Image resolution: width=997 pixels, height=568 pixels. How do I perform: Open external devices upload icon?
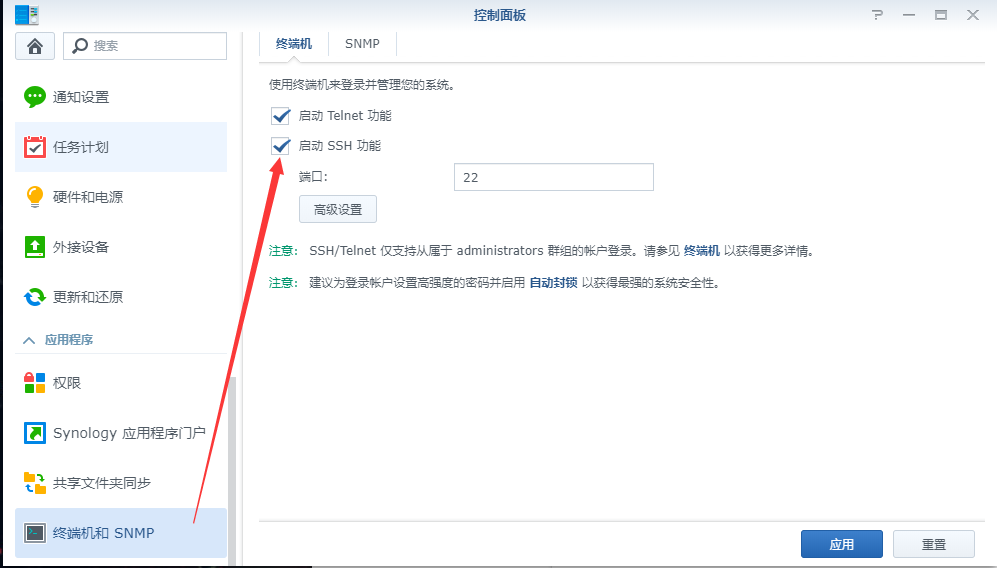(35, 247)
